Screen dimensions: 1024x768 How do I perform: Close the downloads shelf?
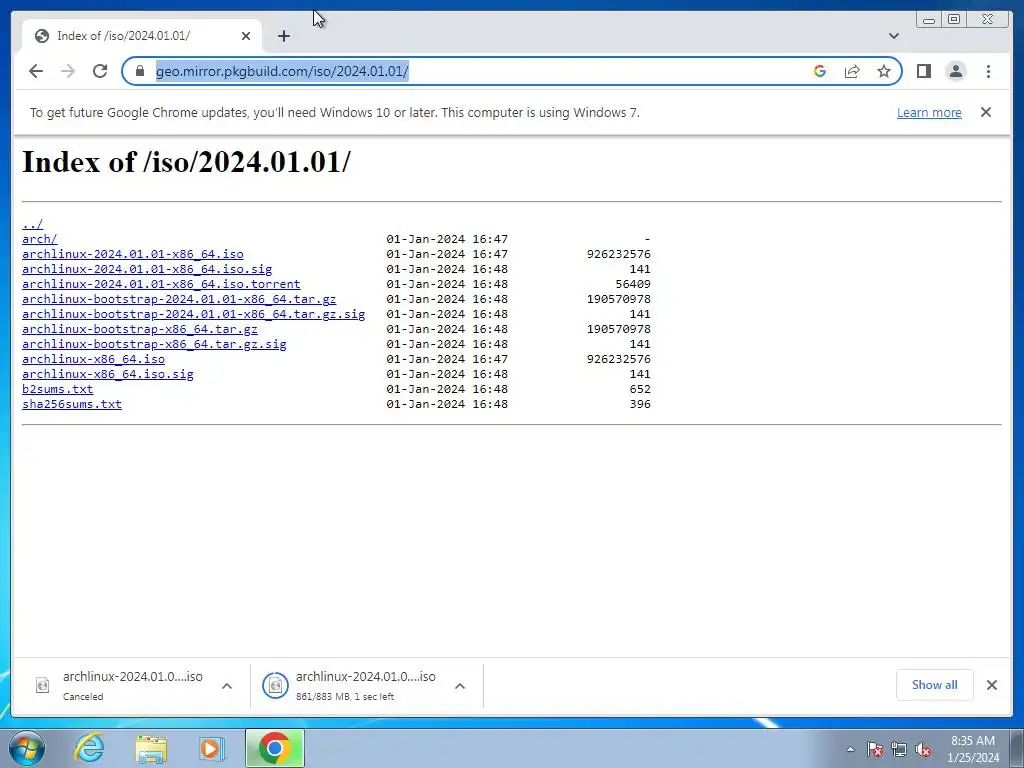point(991,685)
